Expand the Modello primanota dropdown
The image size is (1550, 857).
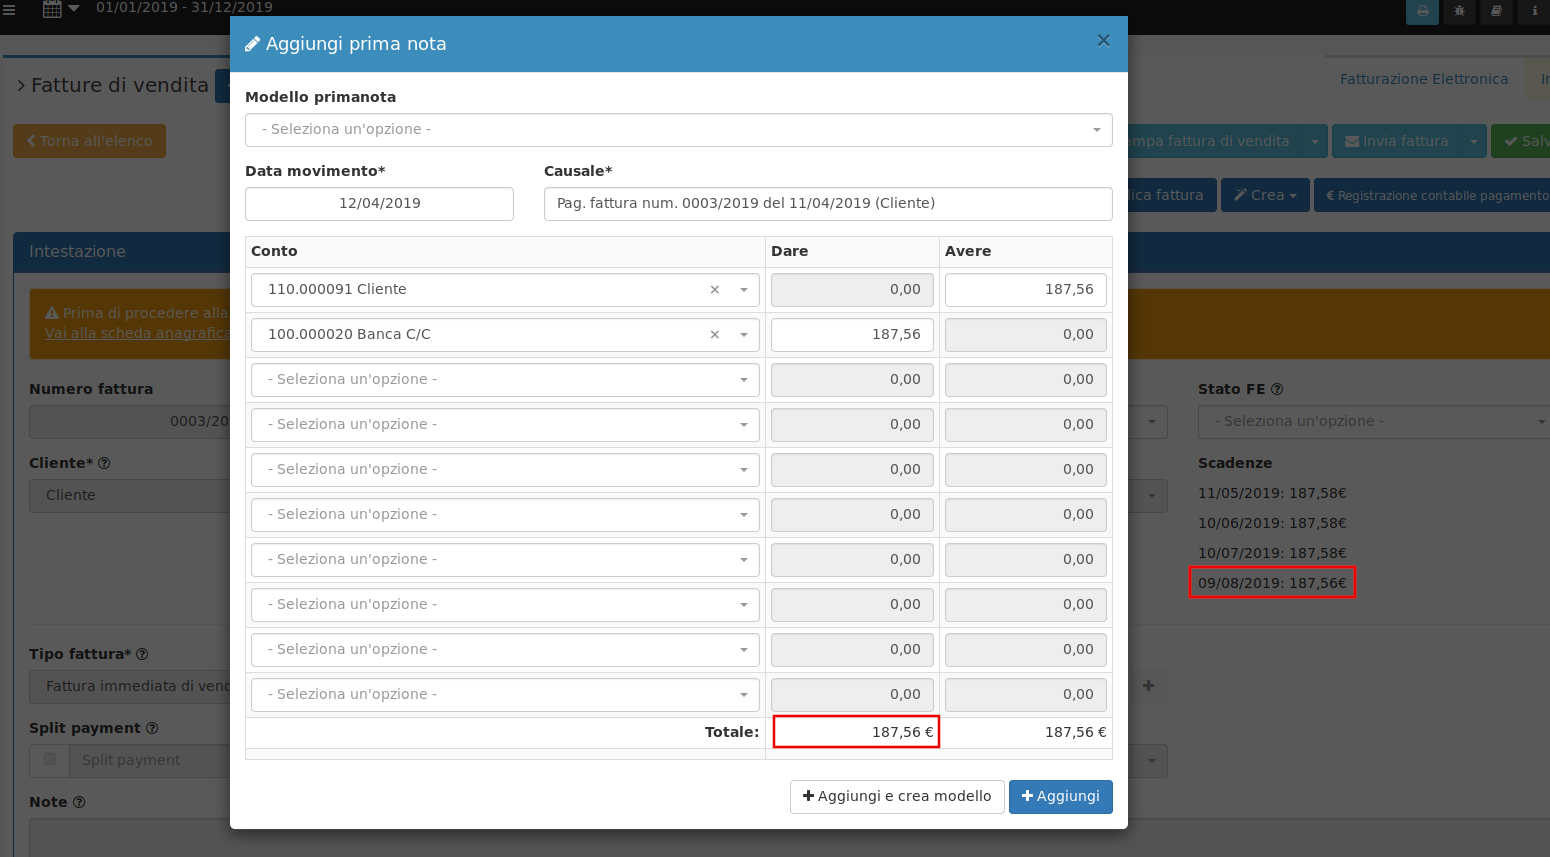pyautogui.click(x=679, y=129)
